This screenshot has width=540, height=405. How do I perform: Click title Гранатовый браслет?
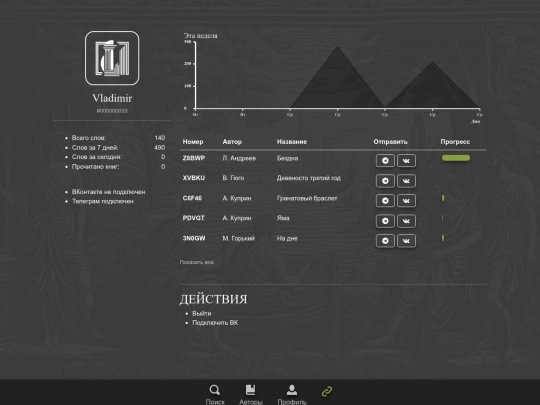[x=307, y=198]
